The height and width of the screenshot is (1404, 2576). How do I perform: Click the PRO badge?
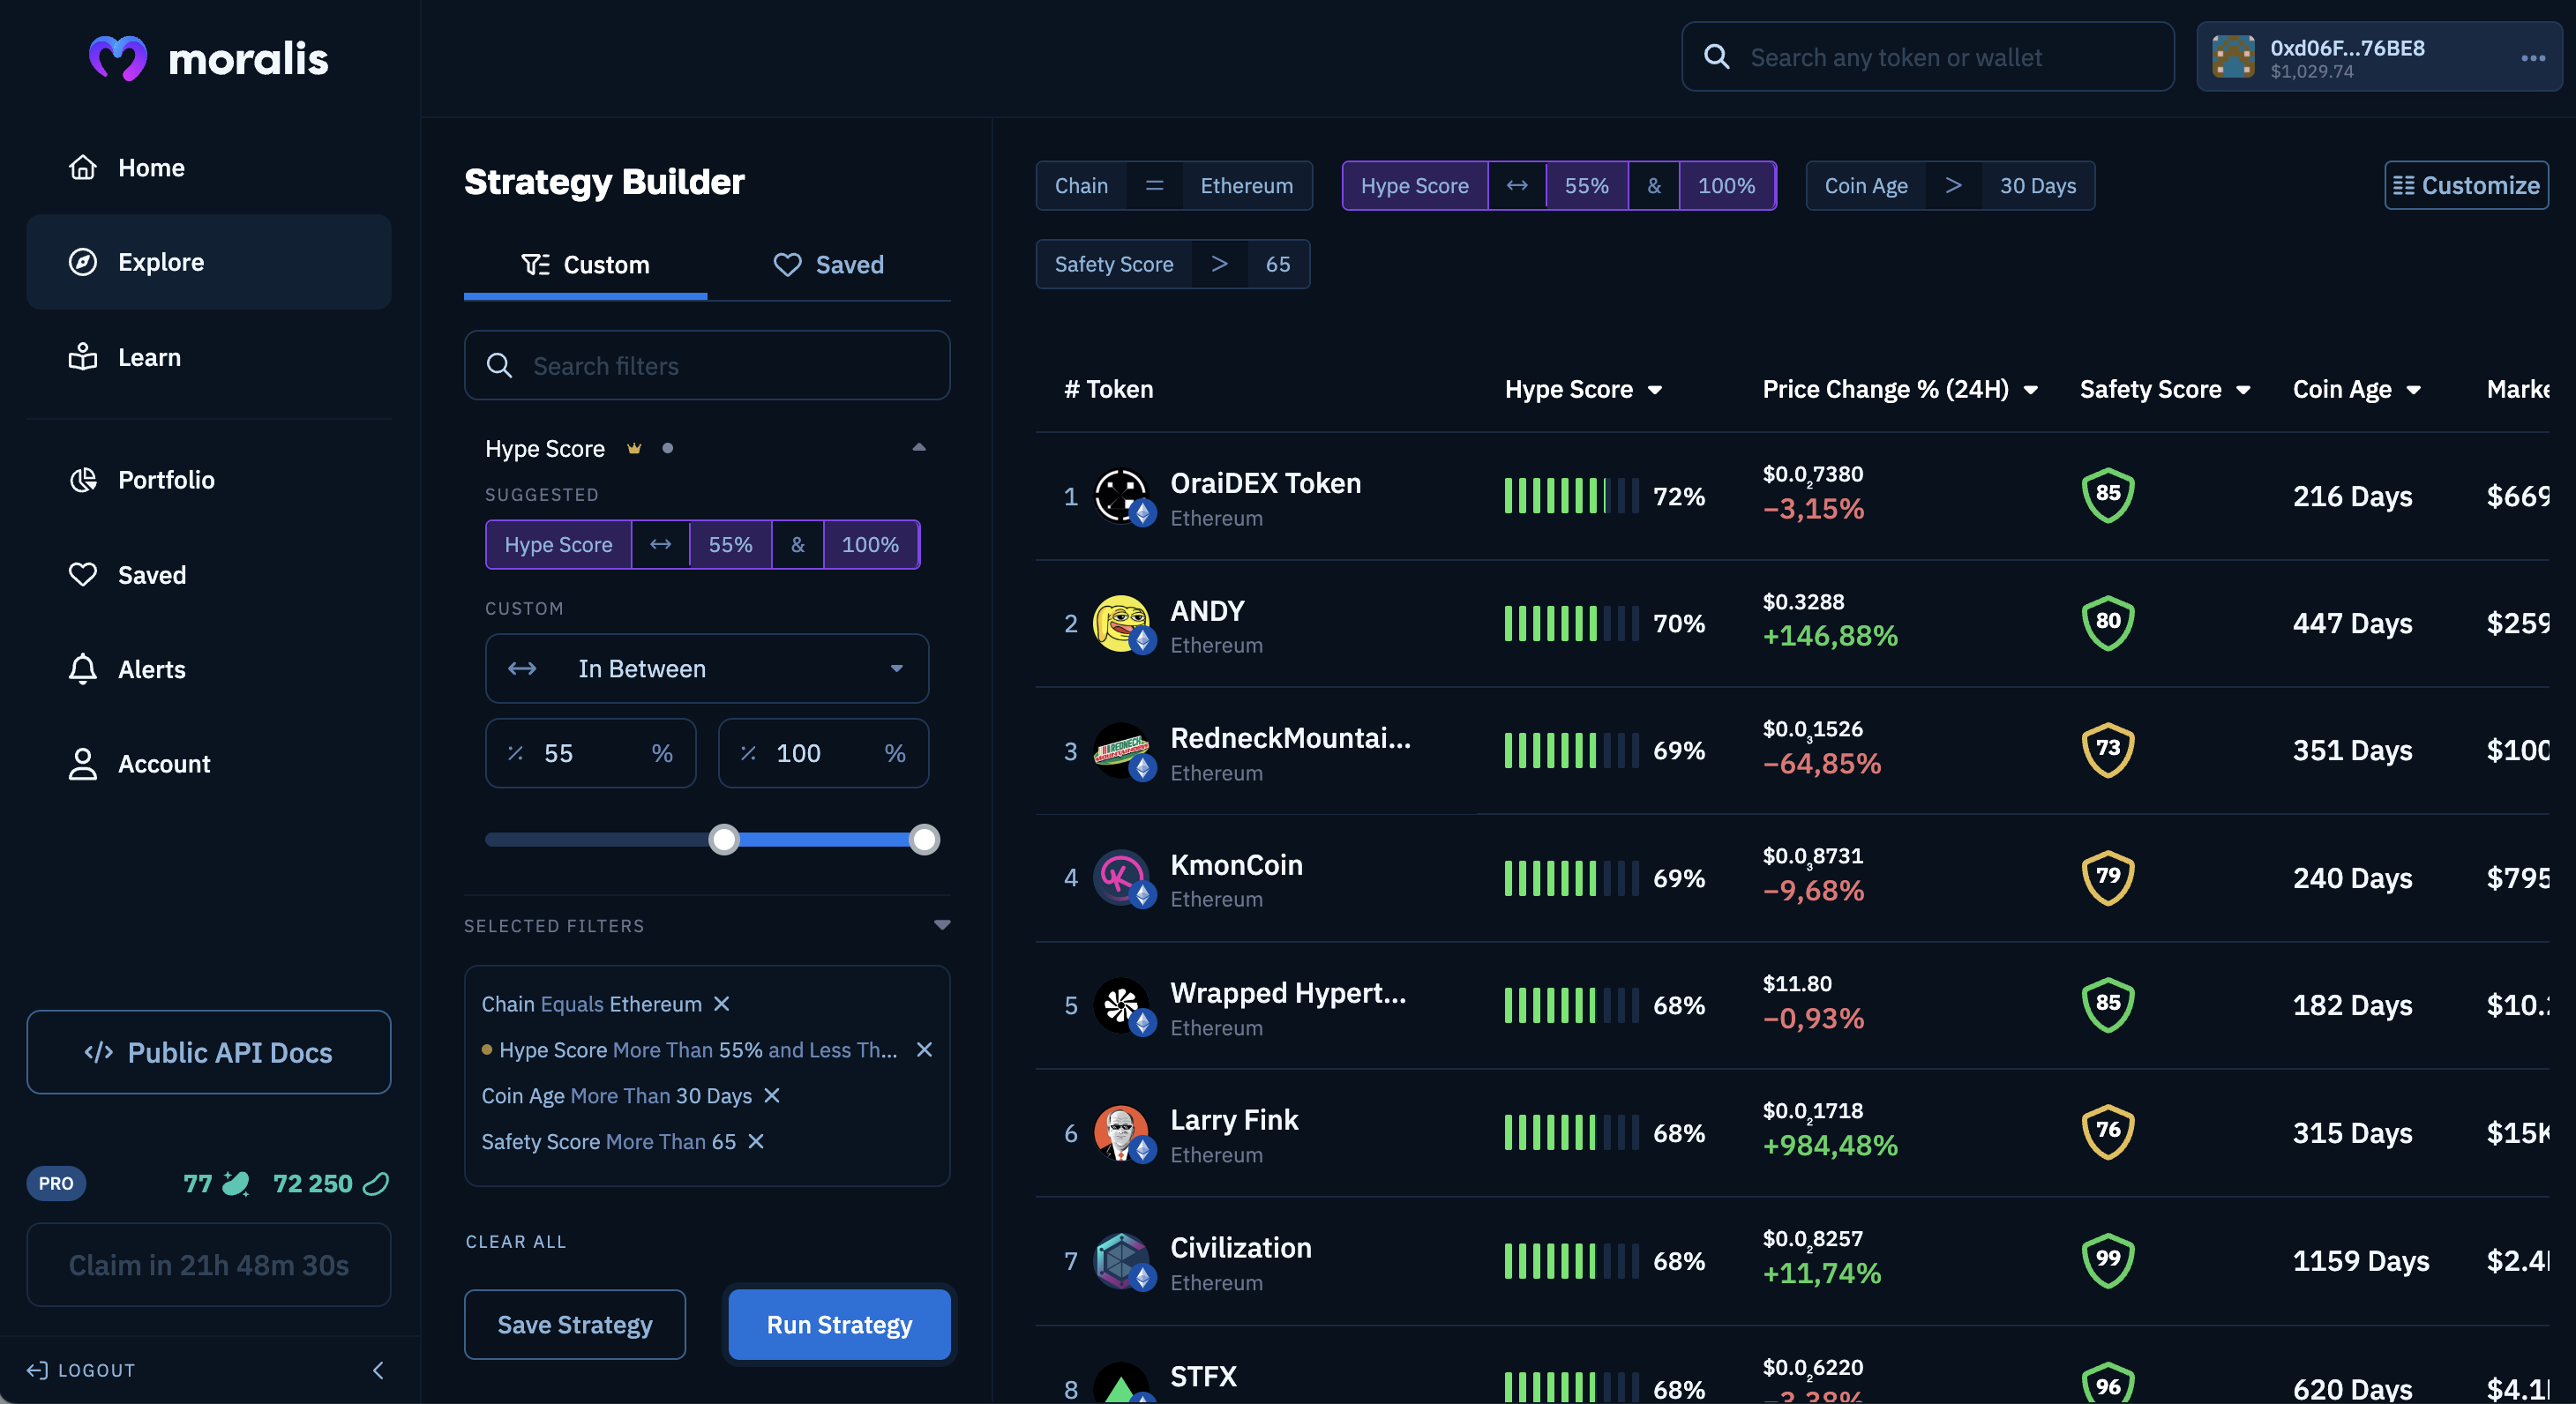pyautogui.click(x=56, y=1184)
